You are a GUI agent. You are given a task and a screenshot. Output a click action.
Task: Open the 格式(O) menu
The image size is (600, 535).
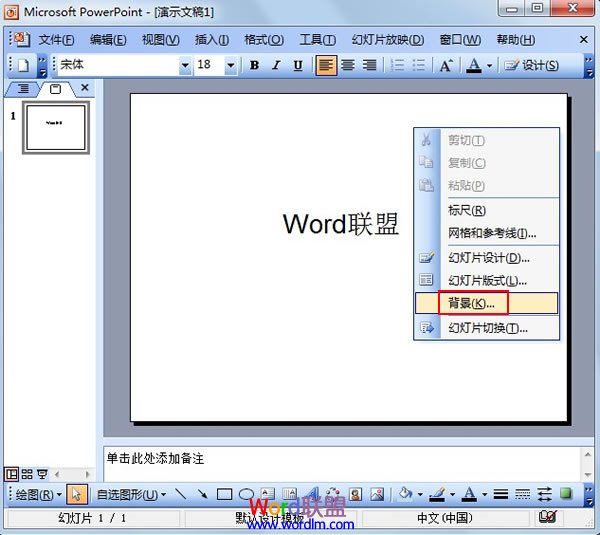point(264,40)
